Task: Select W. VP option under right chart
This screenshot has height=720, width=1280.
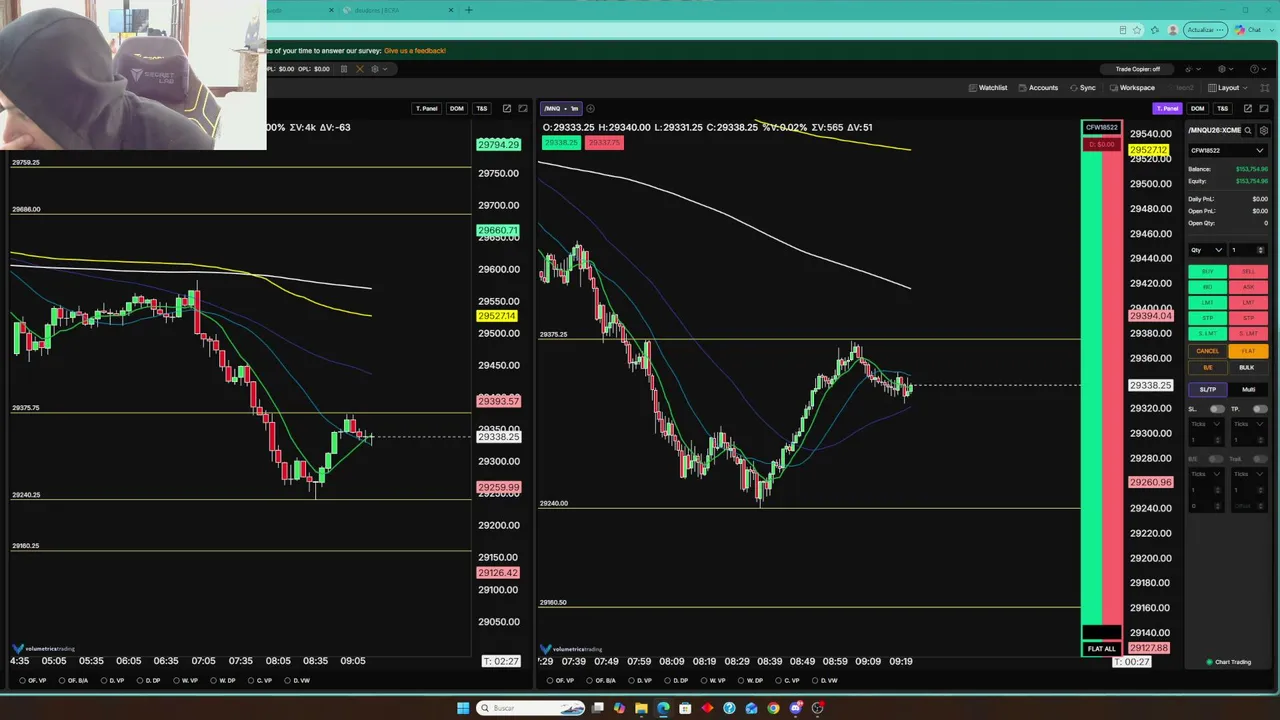Action: tap(714, 681)
